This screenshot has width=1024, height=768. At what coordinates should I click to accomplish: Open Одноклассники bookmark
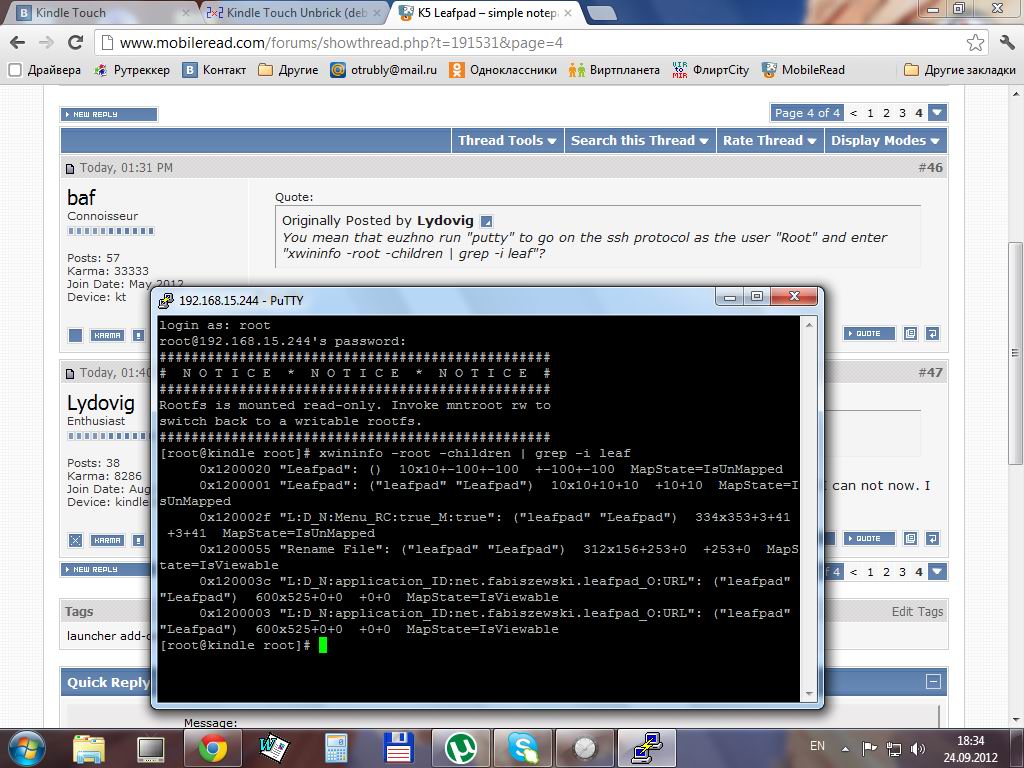click(x=503, y=70)
